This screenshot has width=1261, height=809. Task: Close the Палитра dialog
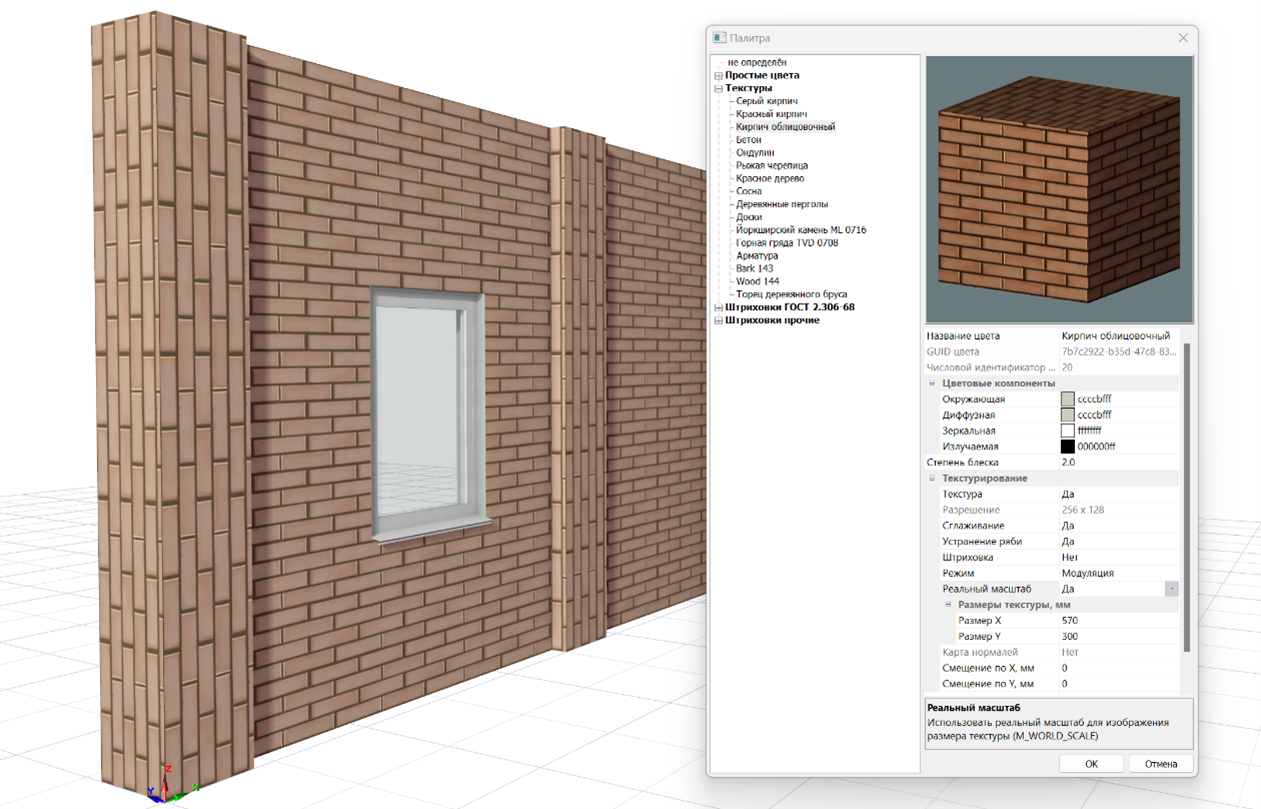[x=1183, y=38]
